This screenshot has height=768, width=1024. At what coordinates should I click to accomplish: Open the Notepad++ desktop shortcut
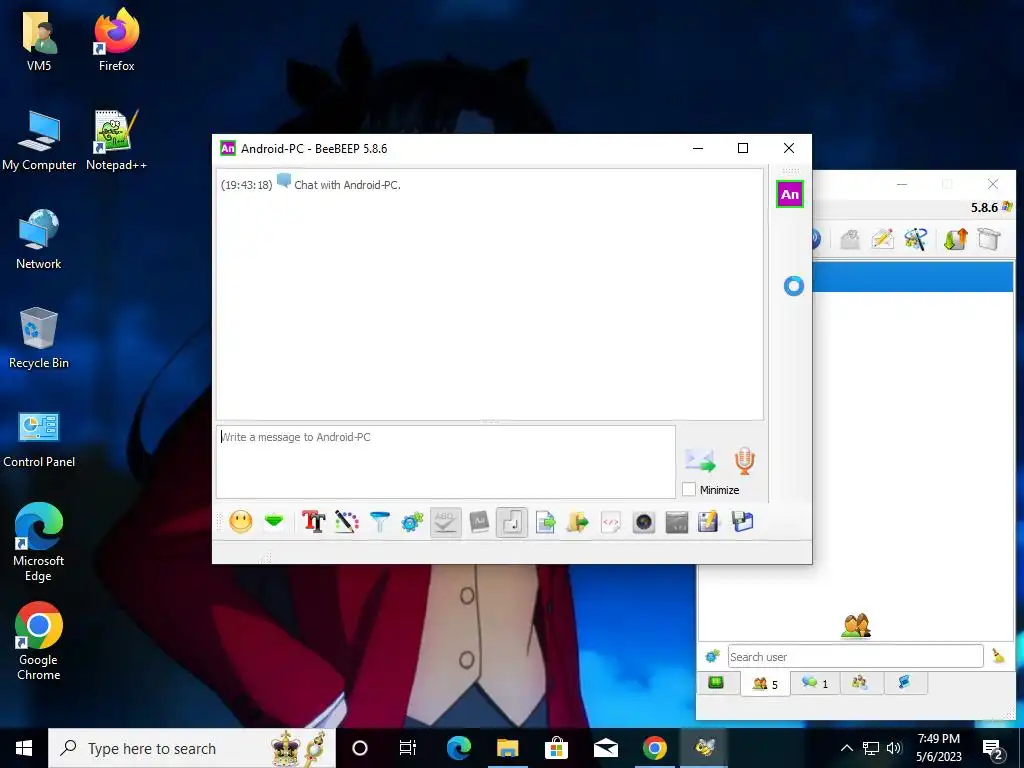116,140
